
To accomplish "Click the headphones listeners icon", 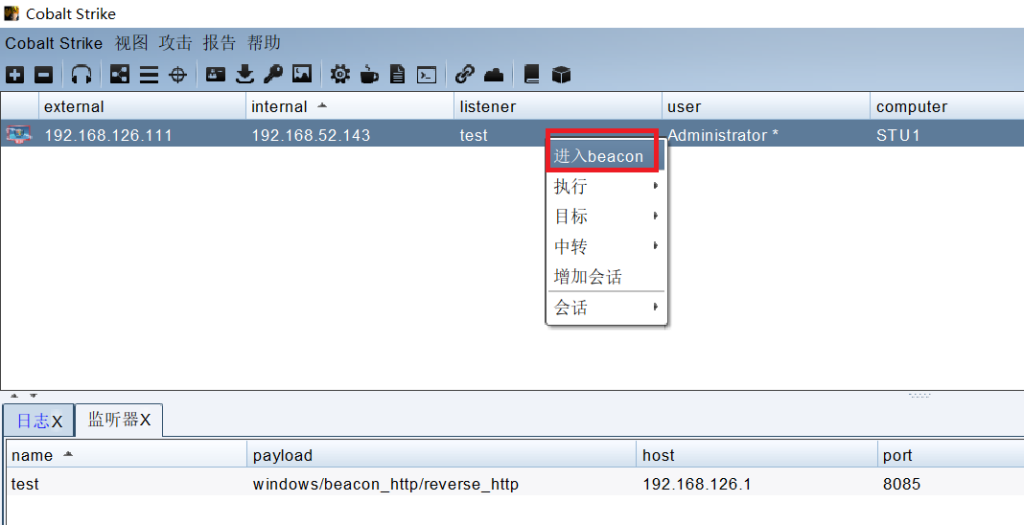I will click(x=82, y=74).
